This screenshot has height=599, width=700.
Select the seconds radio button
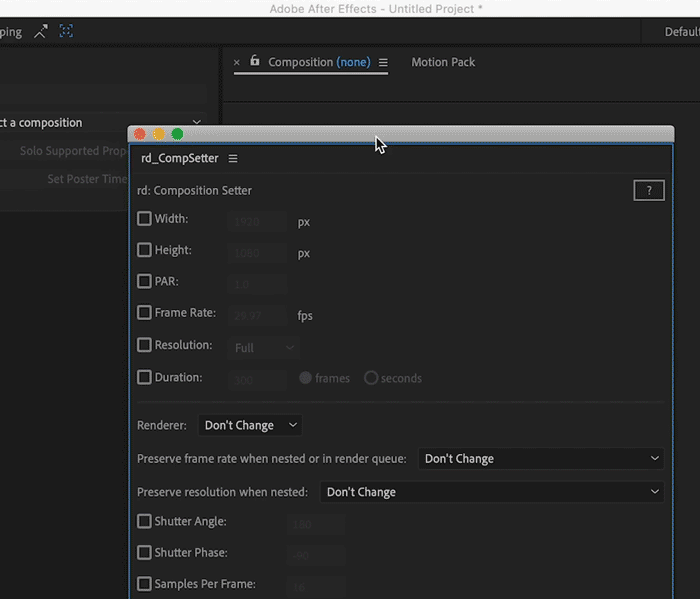coord(371,378)
